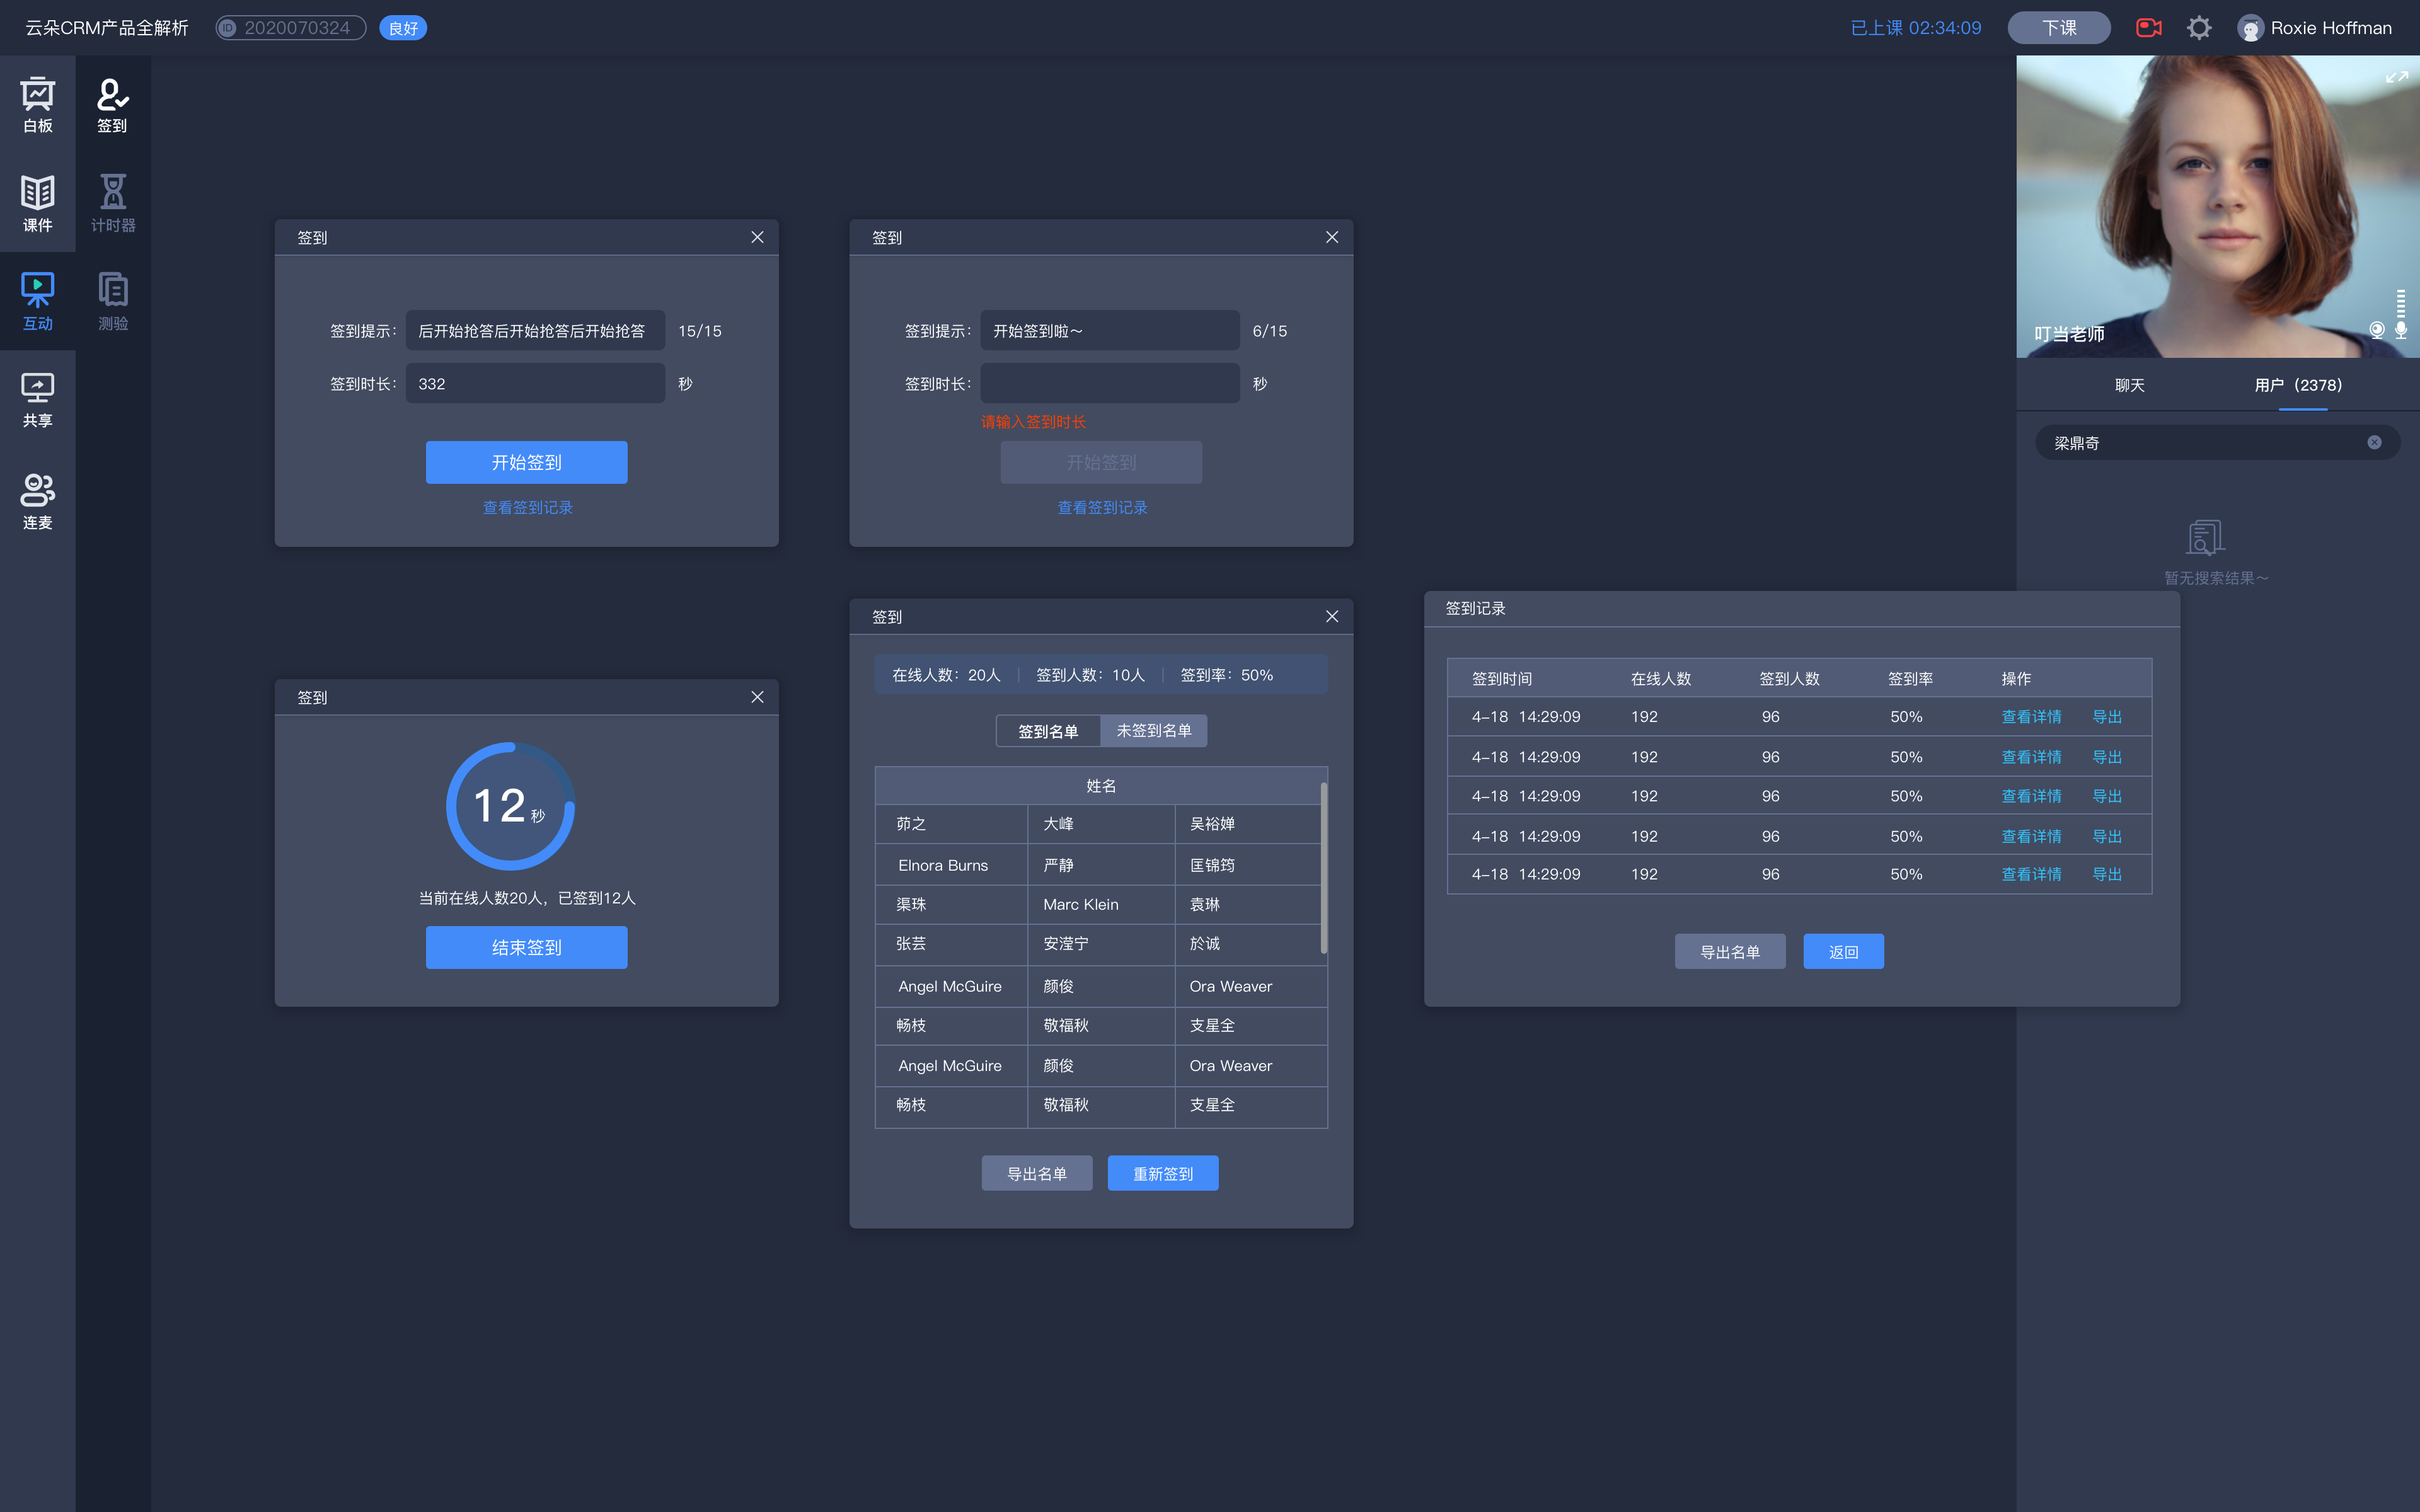
Task: Click 结束签到 (End Sign-in) button
Action: click(x=526, y=946)
